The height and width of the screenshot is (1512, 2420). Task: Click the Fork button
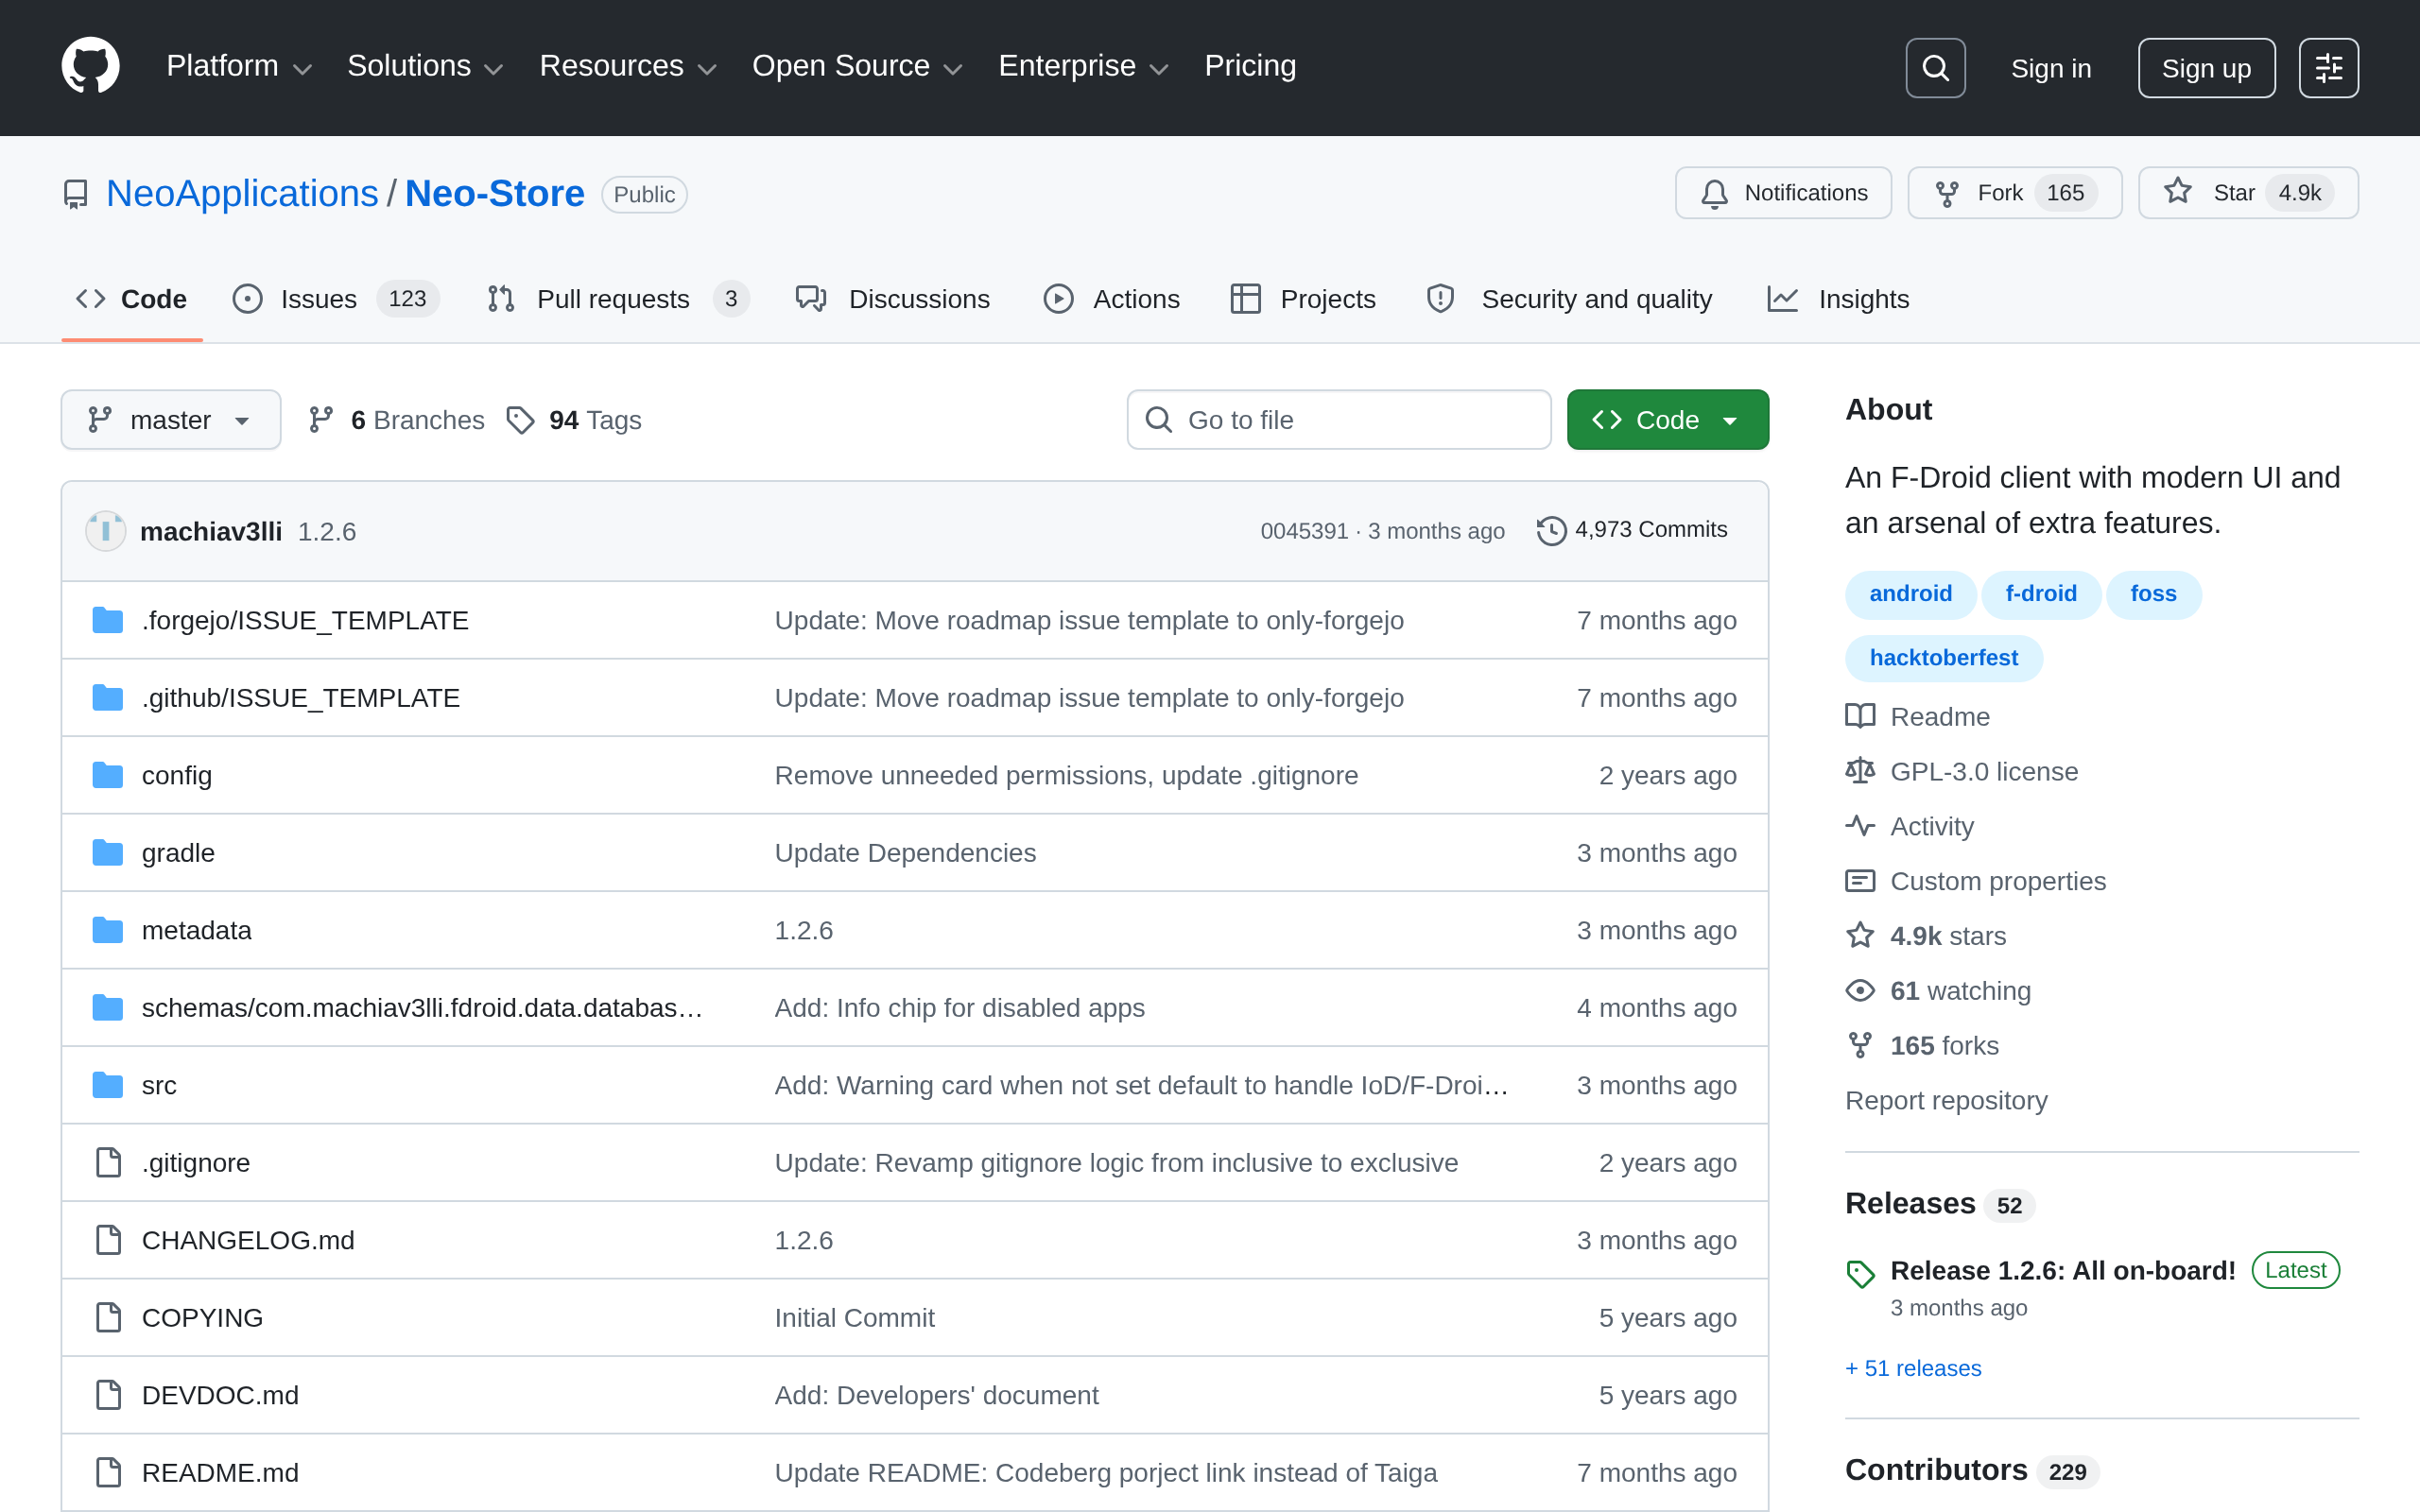(2014, 193)
